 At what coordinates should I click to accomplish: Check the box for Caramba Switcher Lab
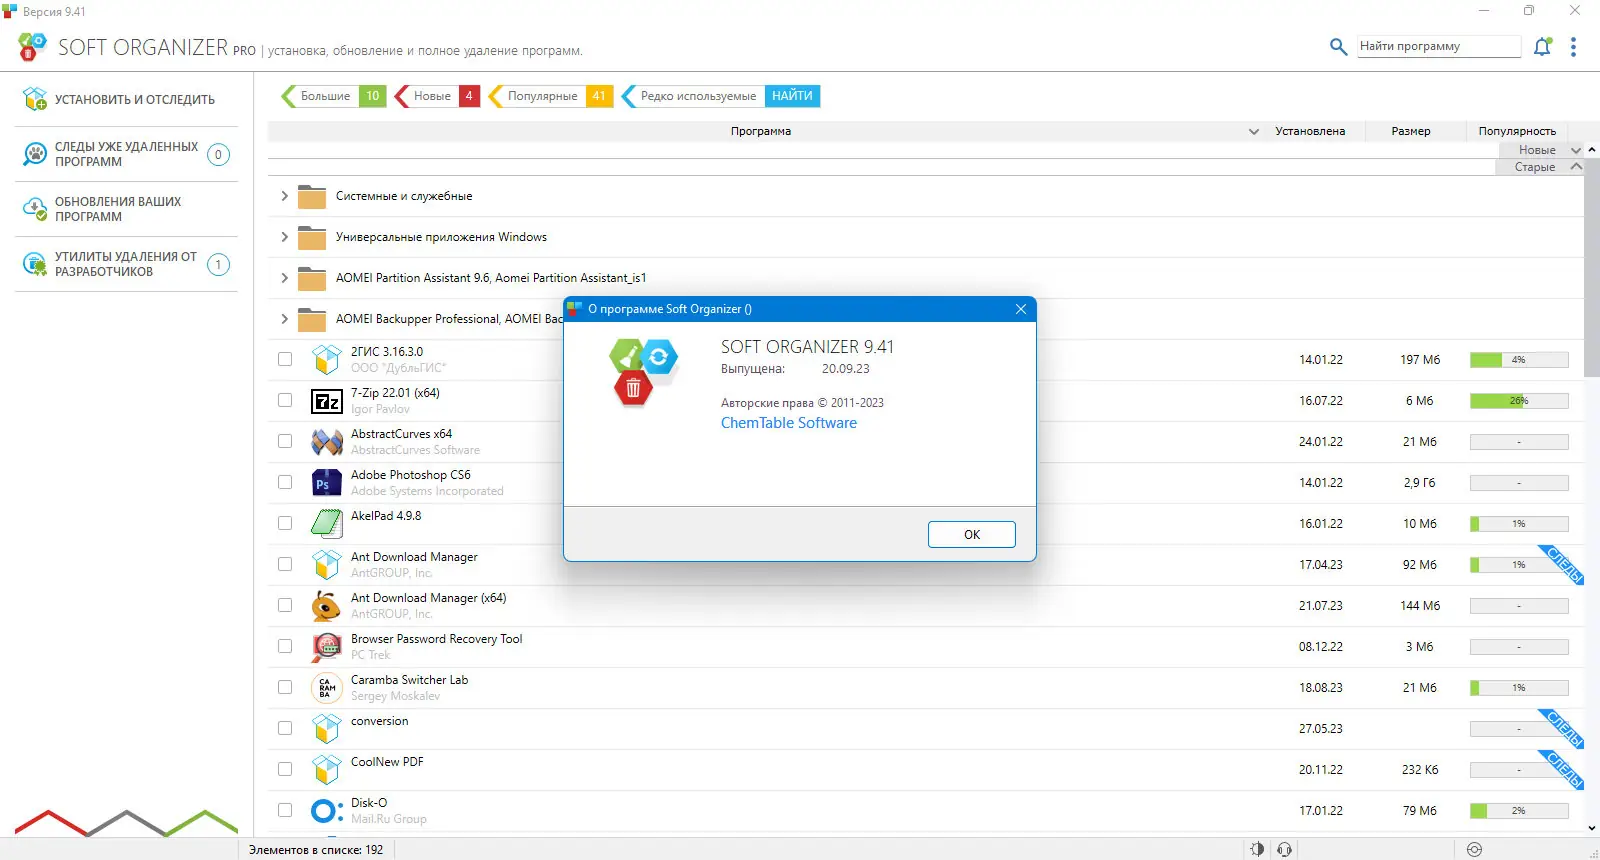(x=285, y=687)
